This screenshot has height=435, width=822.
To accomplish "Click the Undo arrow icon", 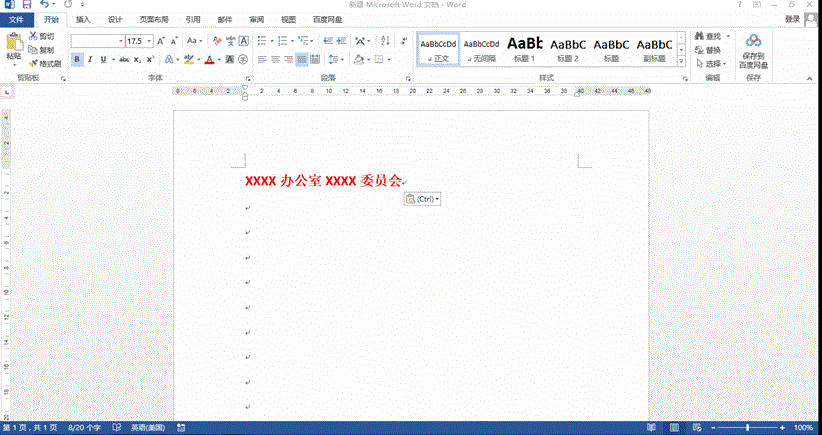I will 45,5.
